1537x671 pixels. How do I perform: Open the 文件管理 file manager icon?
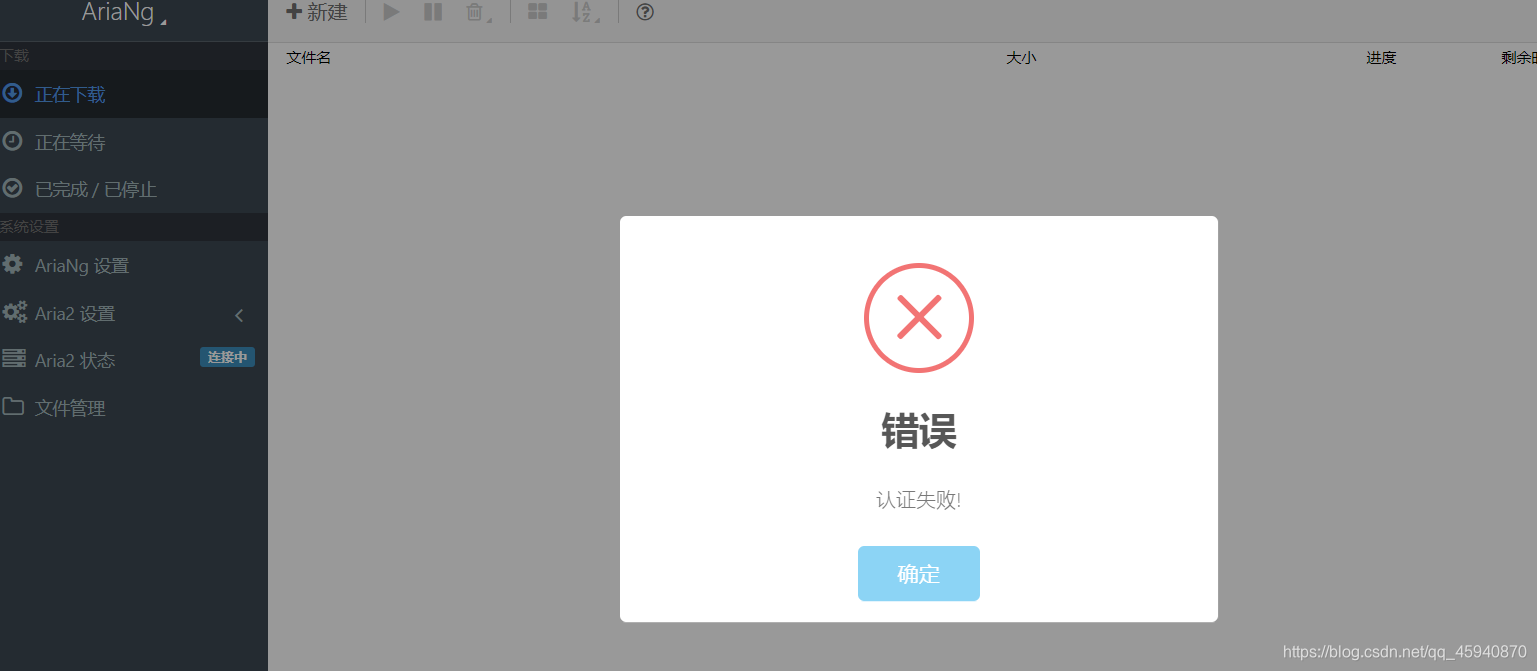14,407
